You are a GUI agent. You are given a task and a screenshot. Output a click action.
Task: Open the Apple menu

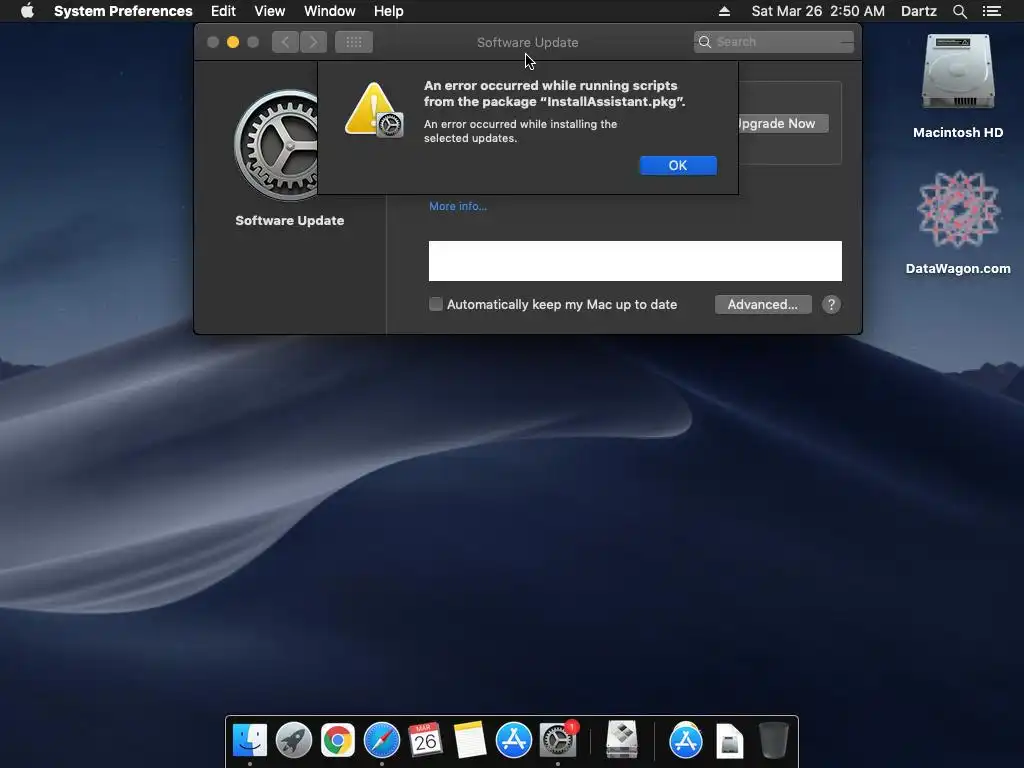click(x=27, y=11)
